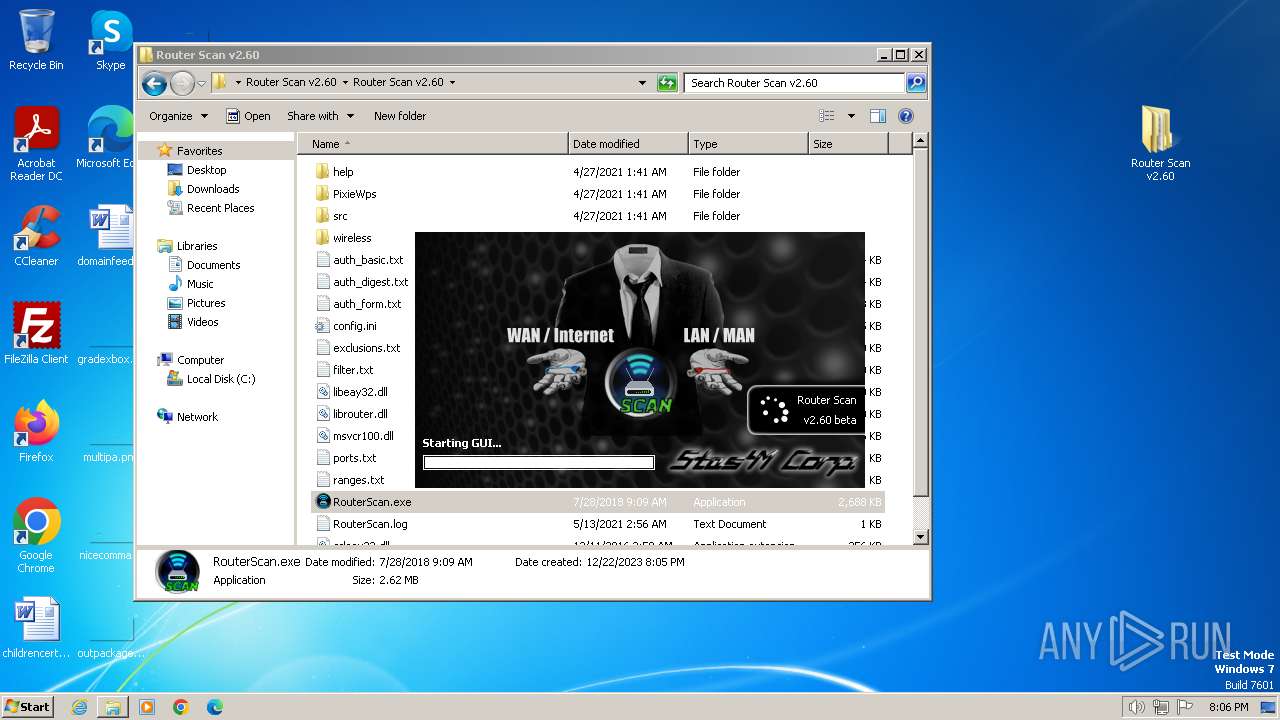Open recent pages dropdown next to Forward
The width and height of the screenshot is (1280, 720).
[x=202, y=83]
